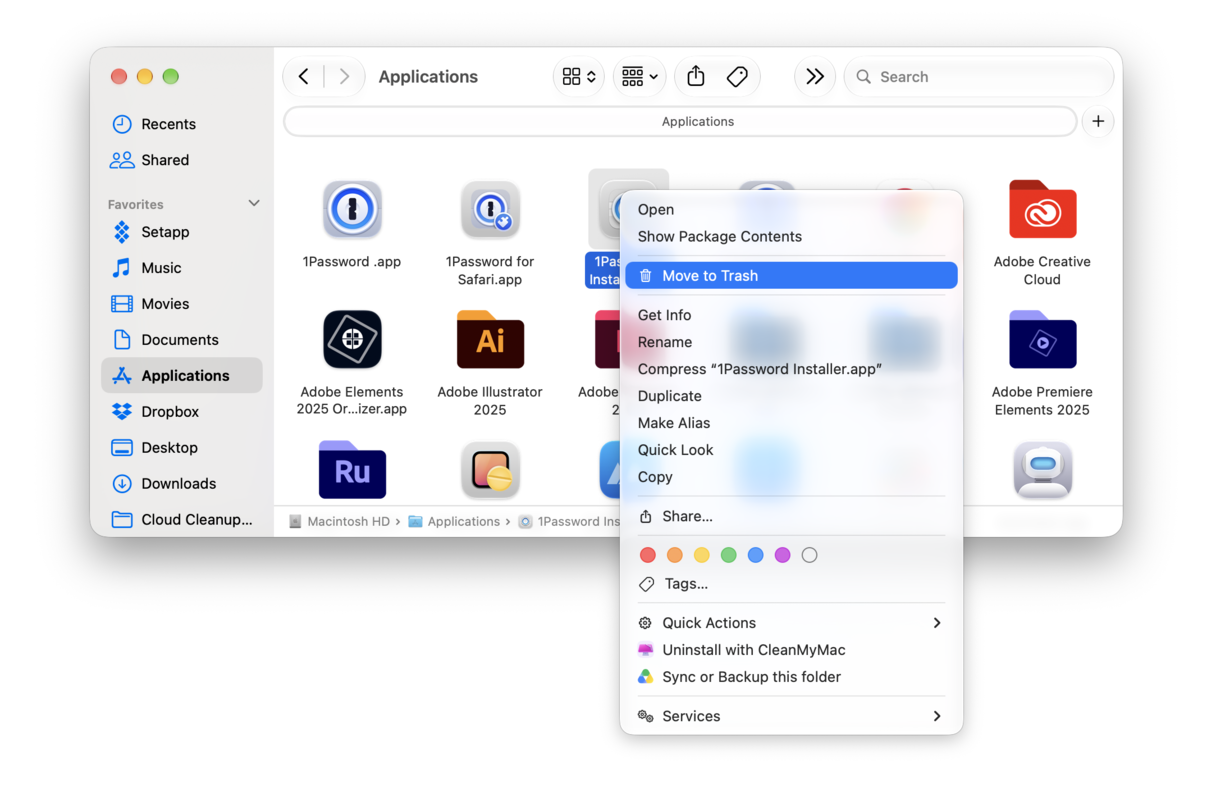The height and width of the screenshot is (801, 1216).
Task: Apply the purple tag color
Action: [783, 555]
